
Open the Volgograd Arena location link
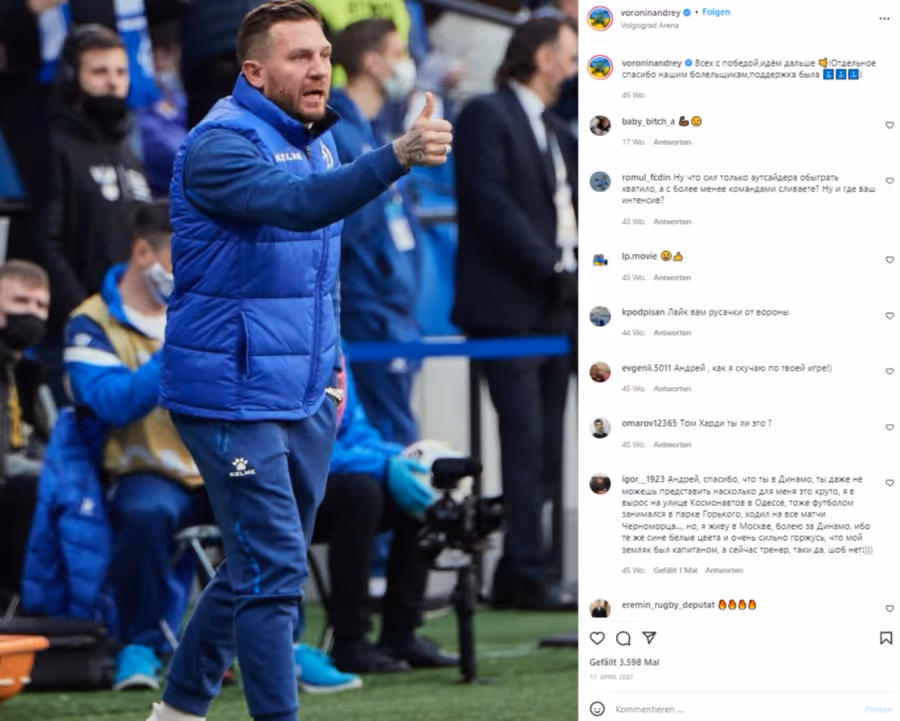pos(650,26)
